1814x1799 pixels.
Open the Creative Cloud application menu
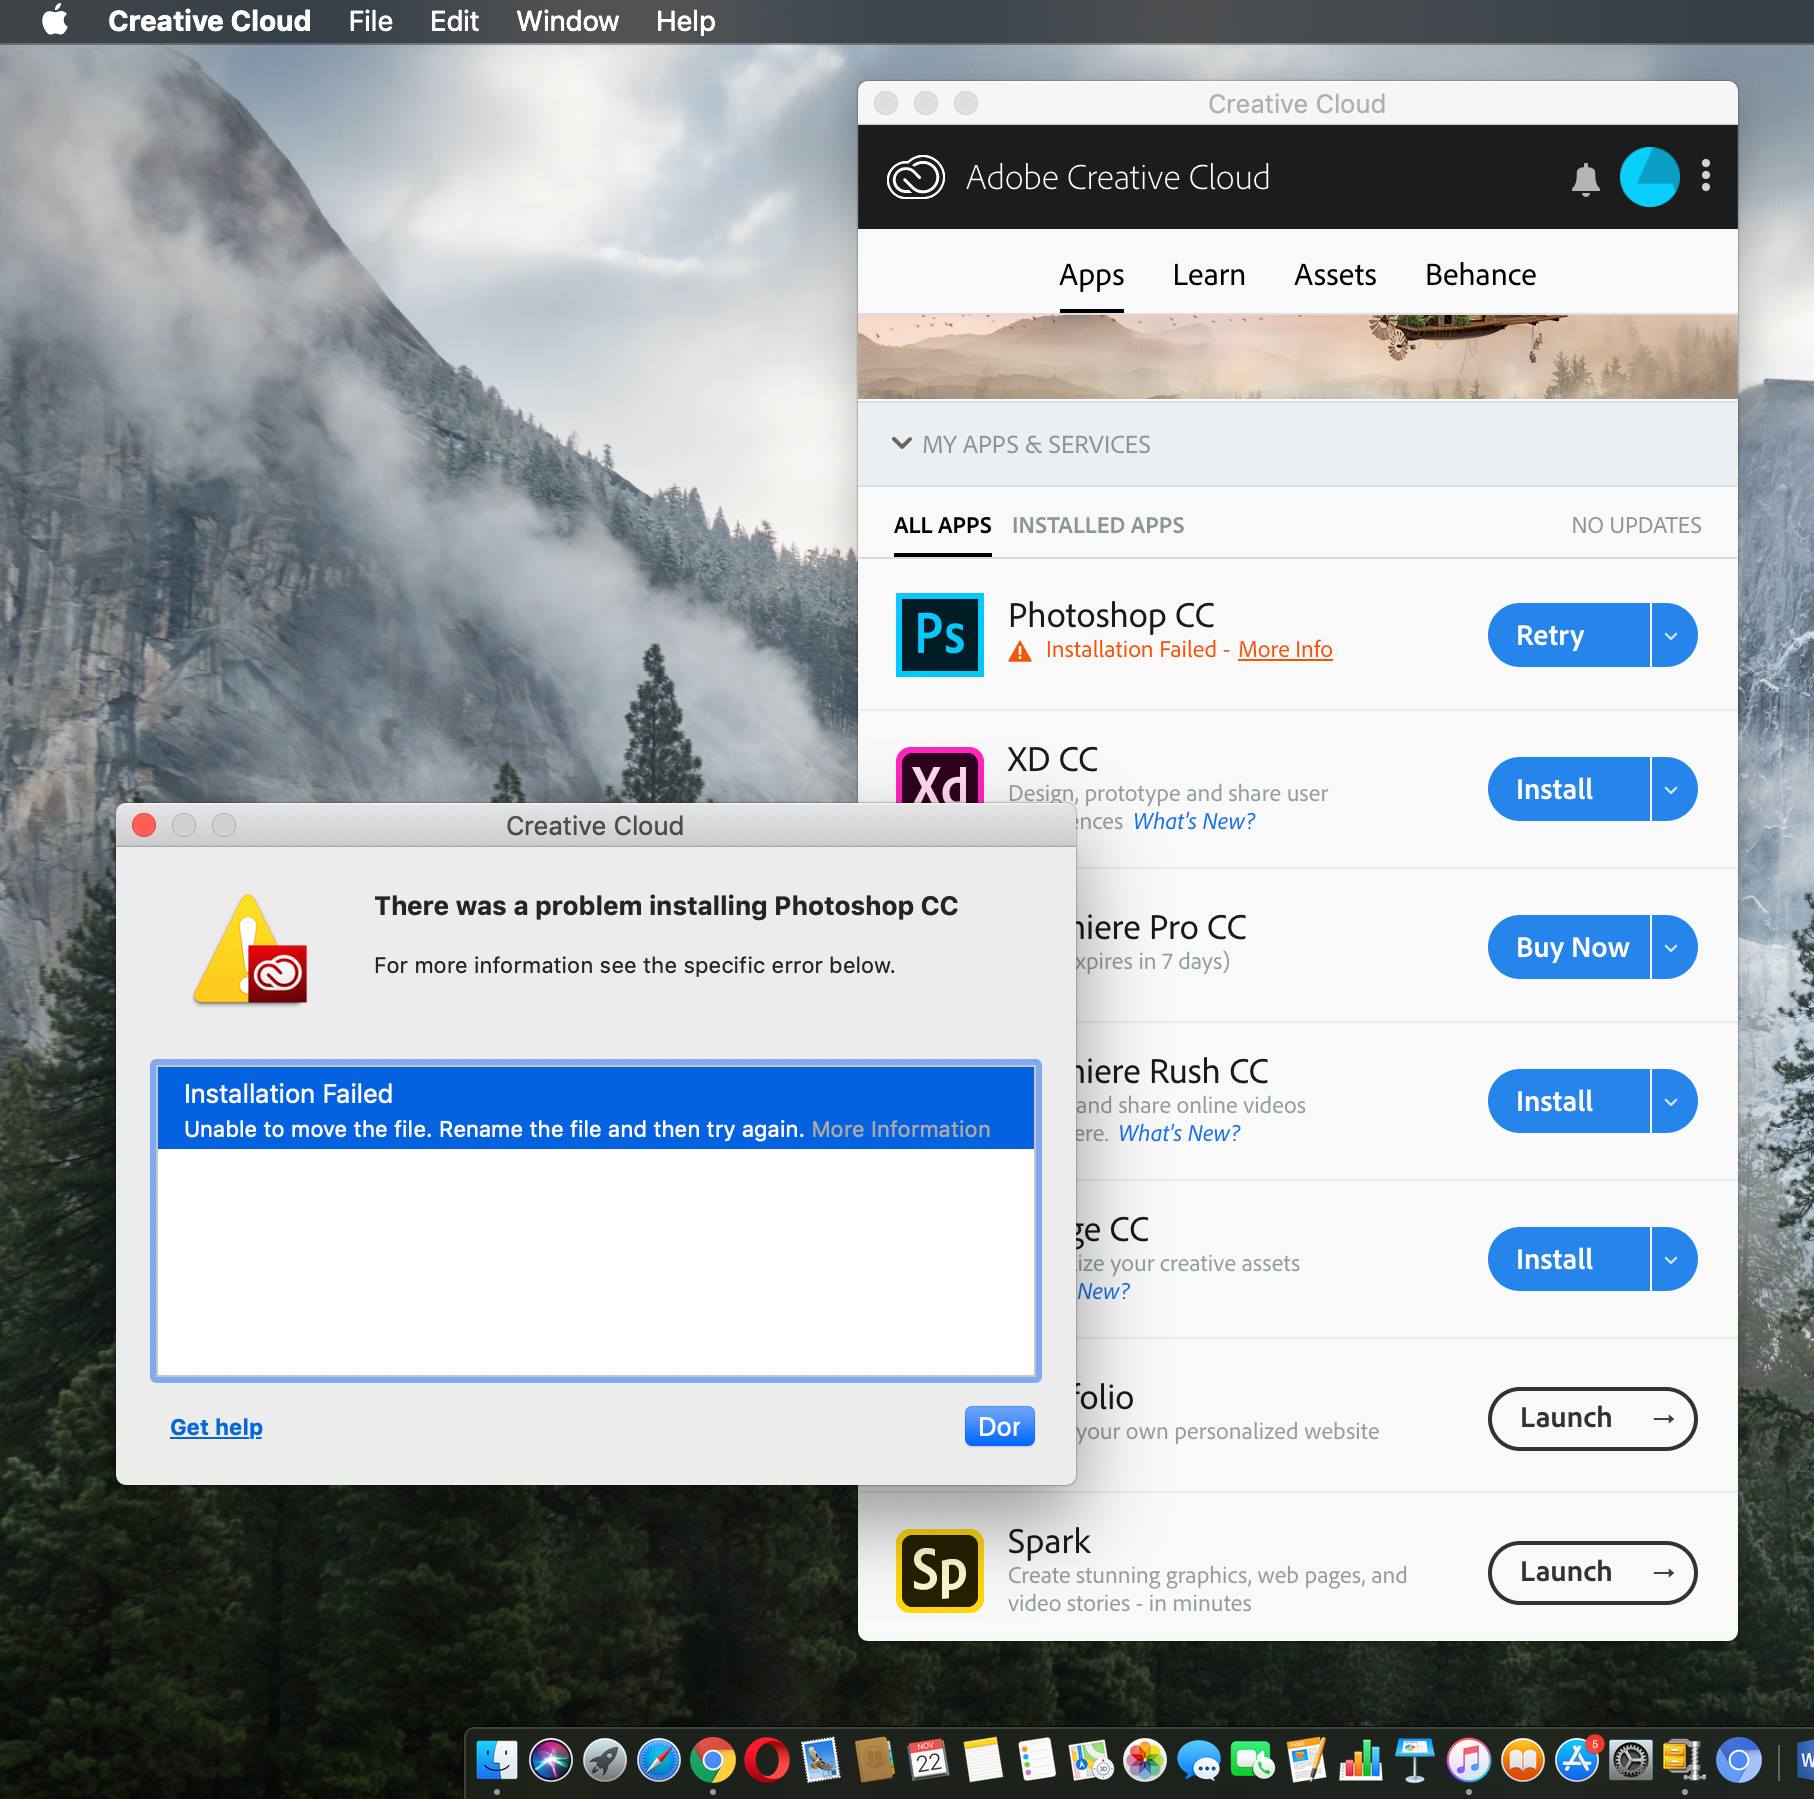[x=209, y=21]
